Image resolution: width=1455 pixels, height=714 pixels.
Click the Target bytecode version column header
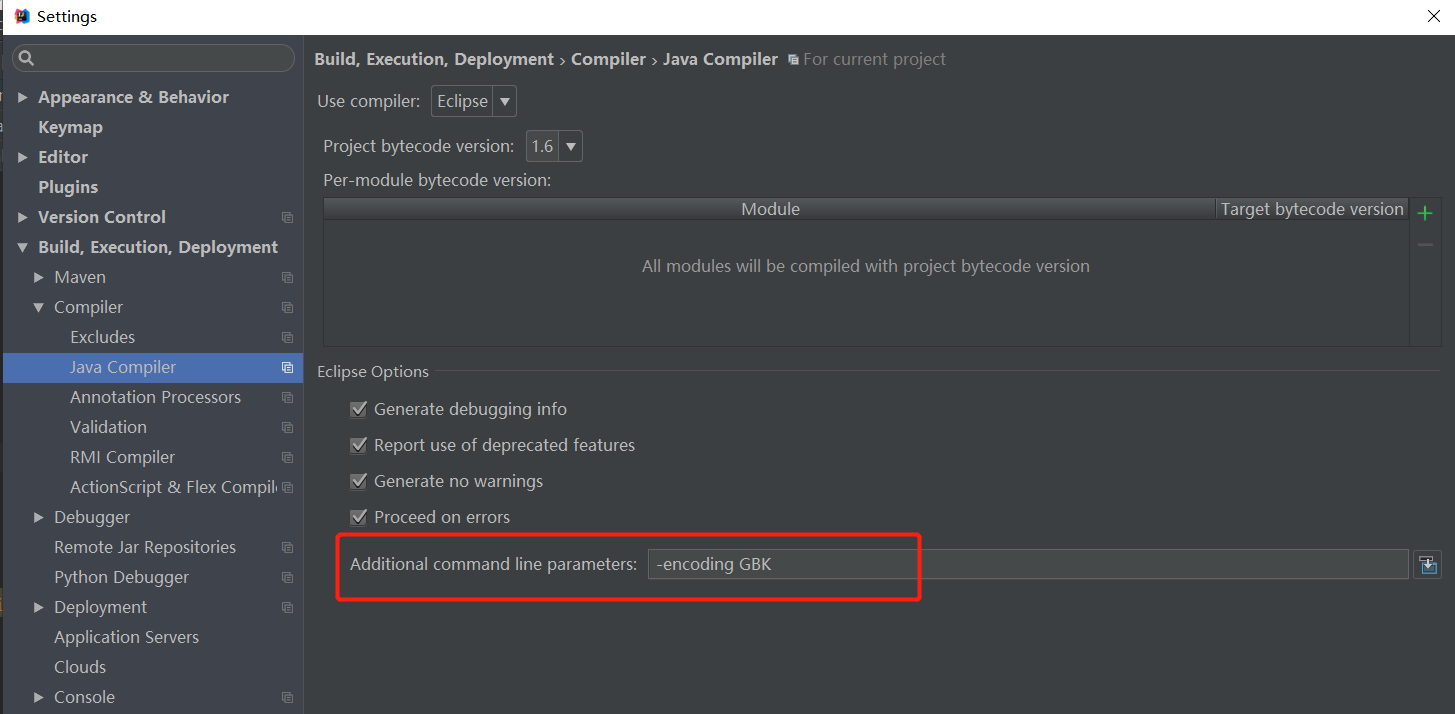1311,209
